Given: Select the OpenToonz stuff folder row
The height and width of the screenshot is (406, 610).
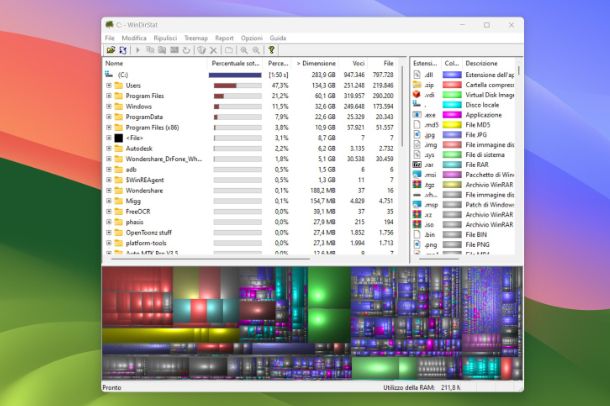Looking at the screenshot, I should coord(251,232).
